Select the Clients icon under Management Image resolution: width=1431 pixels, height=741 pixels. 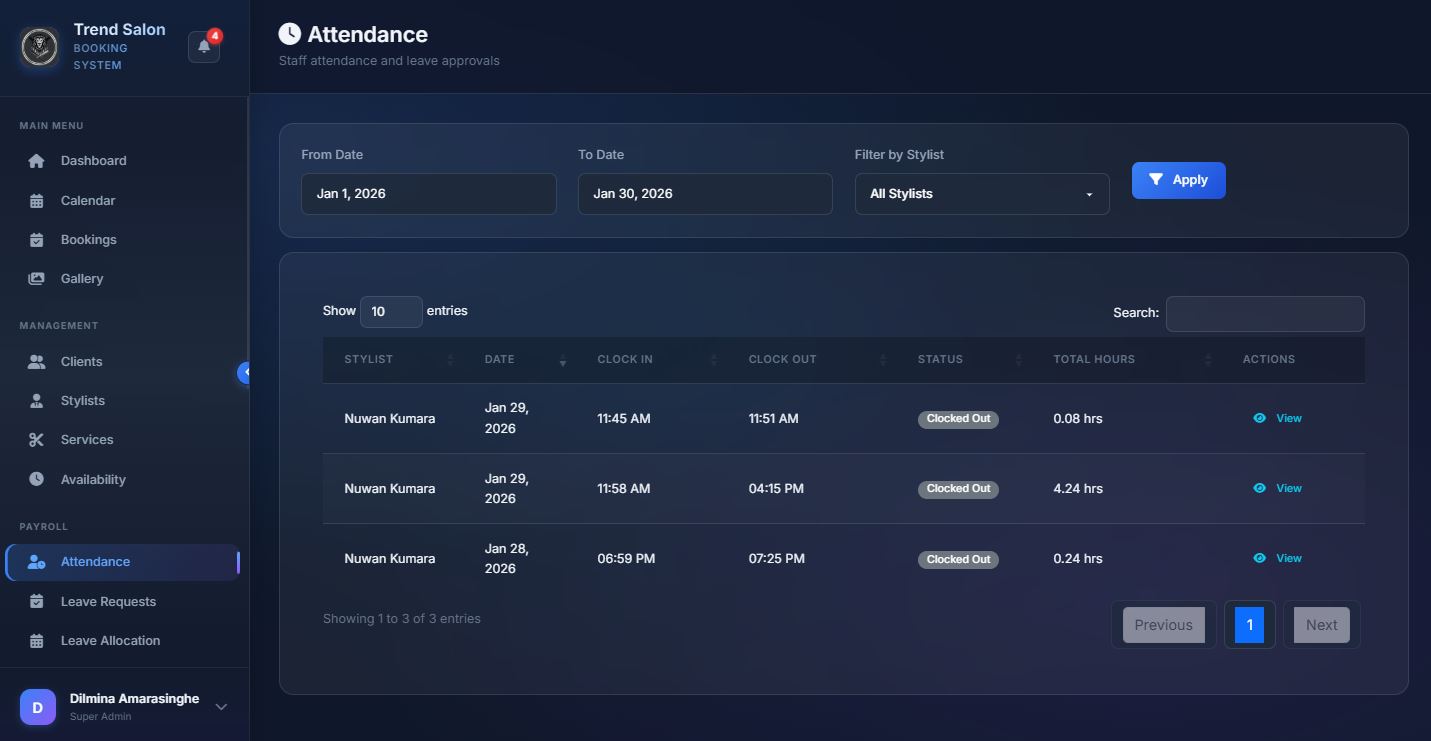click(x=36, y=361)
